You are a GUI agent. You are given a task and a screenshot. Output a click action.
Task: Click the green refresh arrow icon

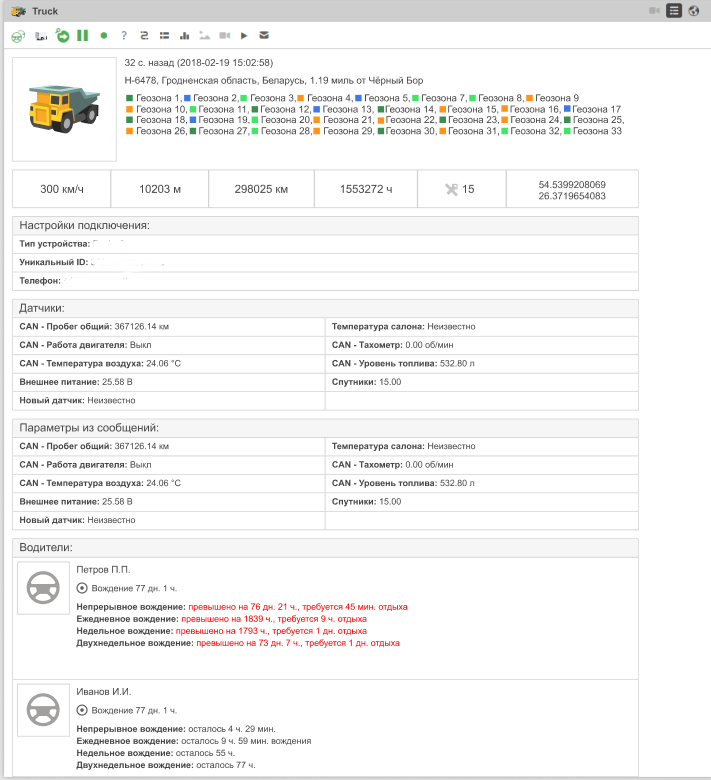pos(62,36)
